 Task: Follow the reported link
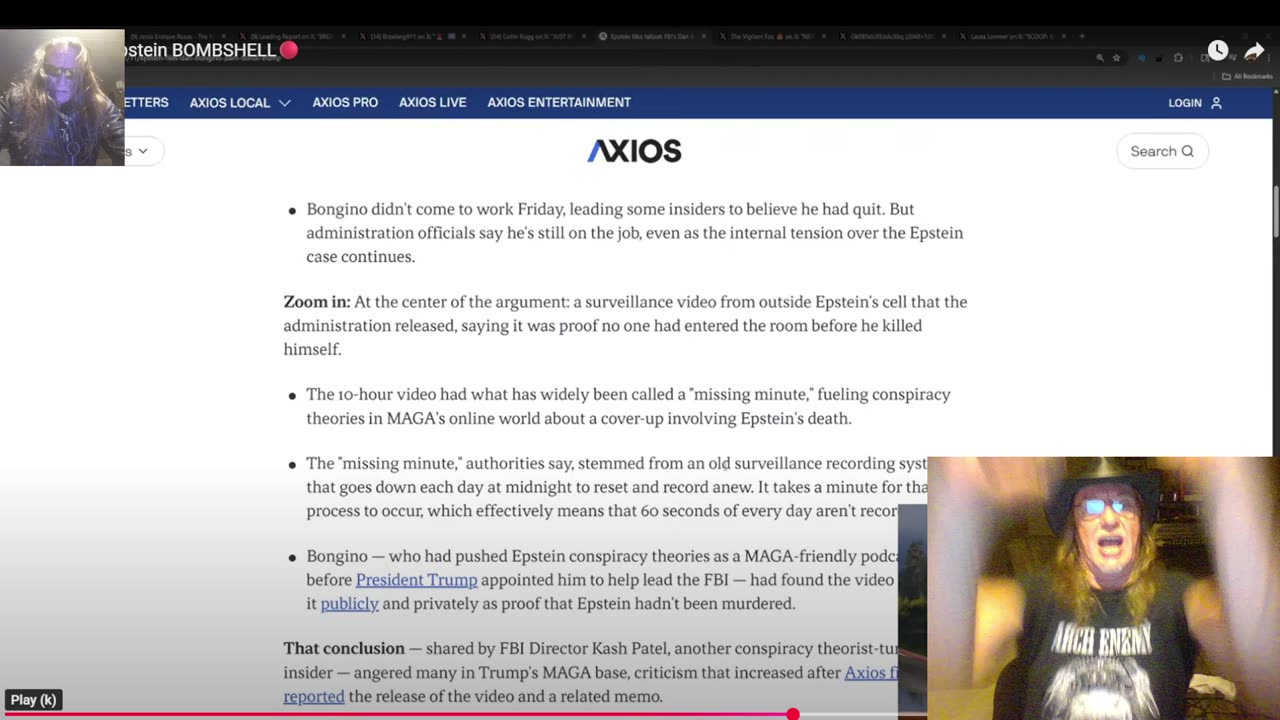tap(314, 697)
